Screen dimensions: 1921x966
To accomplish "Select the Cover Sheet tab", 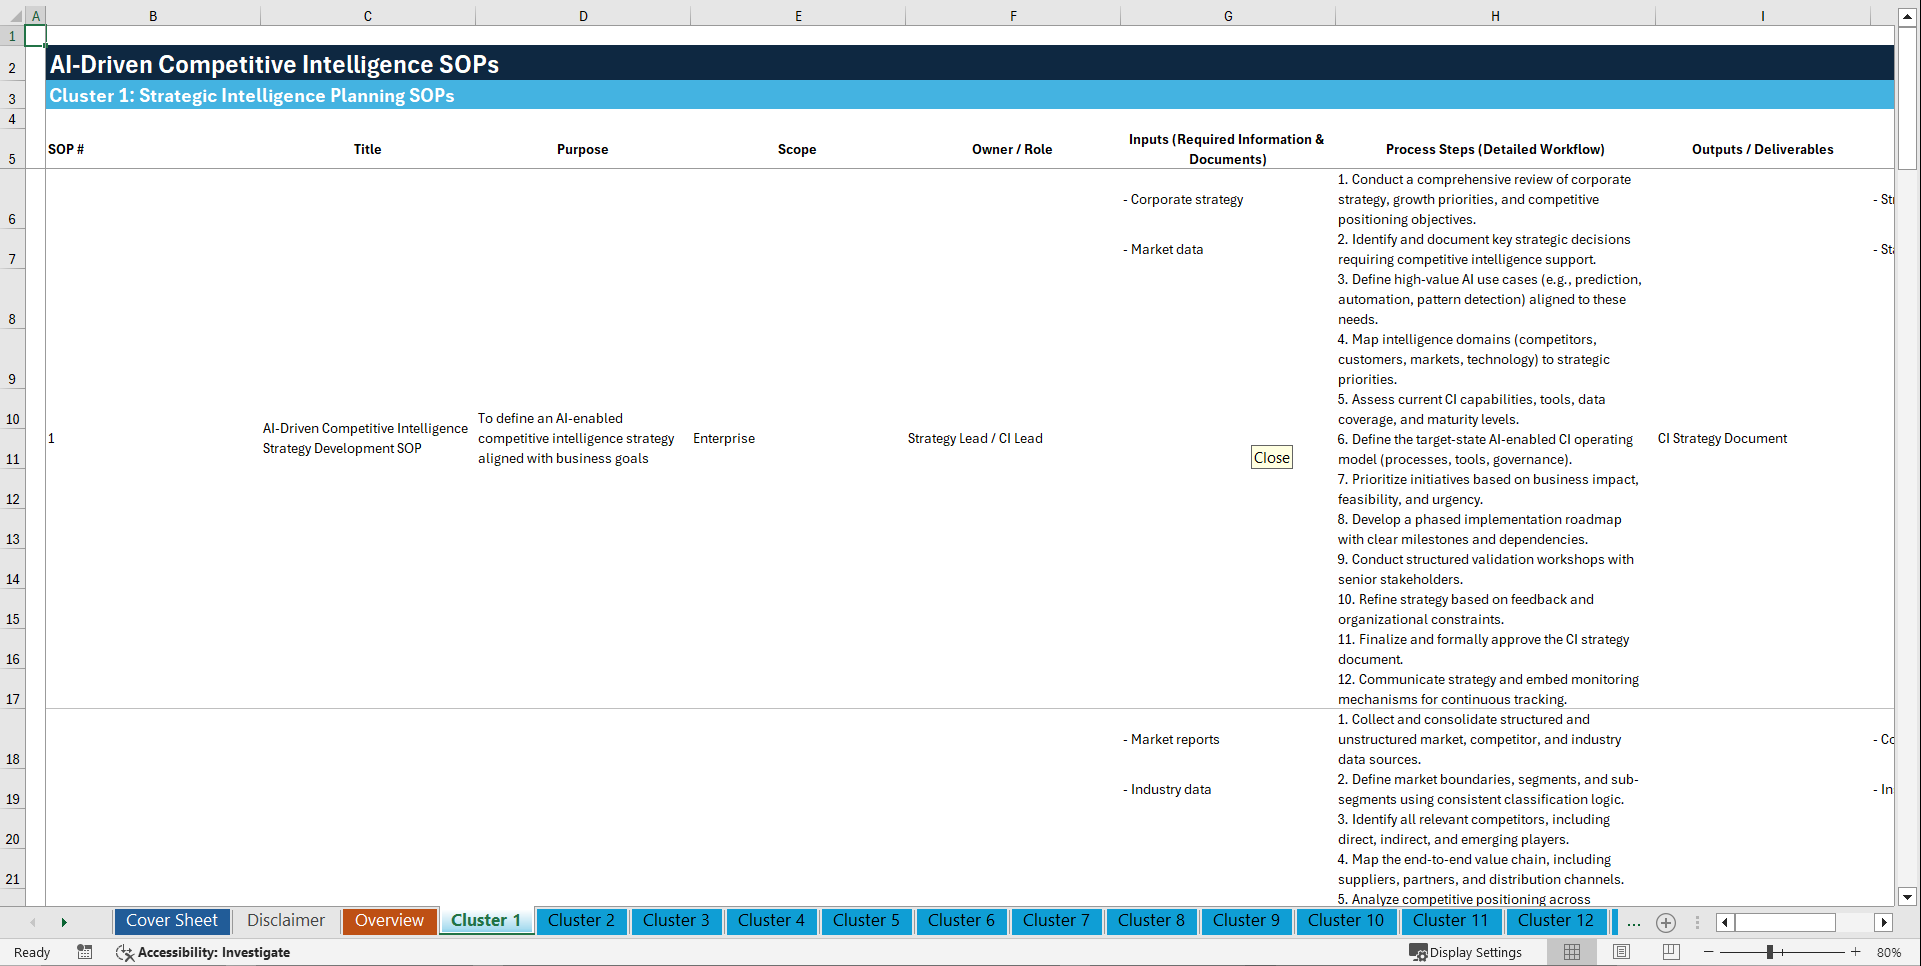I will tap(171, 920).
